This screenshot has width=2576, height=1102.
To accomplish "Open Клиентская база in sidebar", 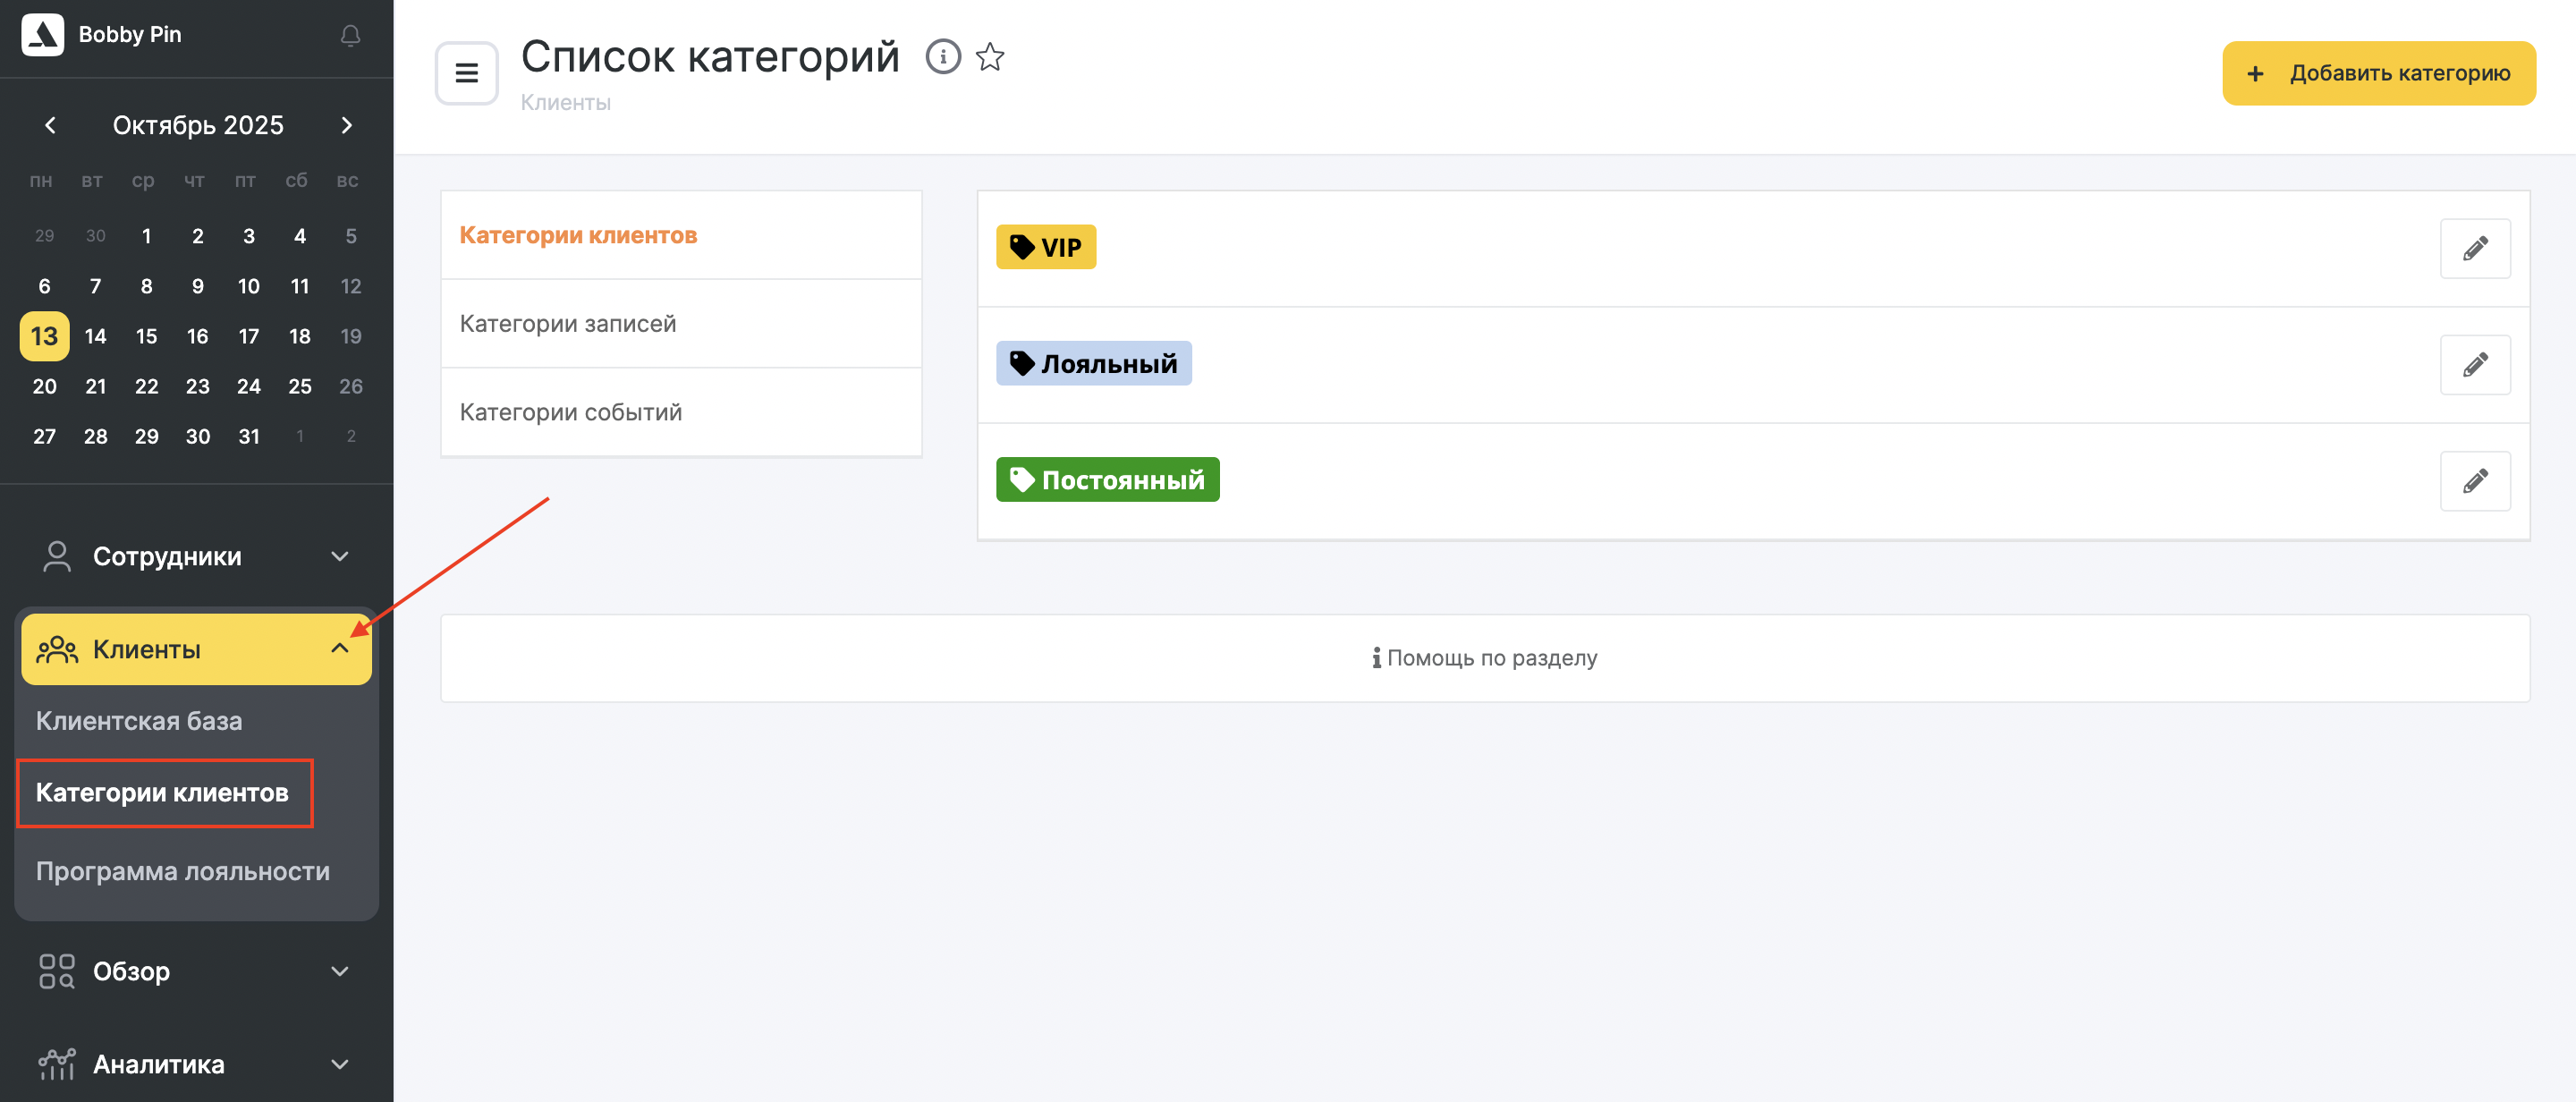I will [139, 721].
